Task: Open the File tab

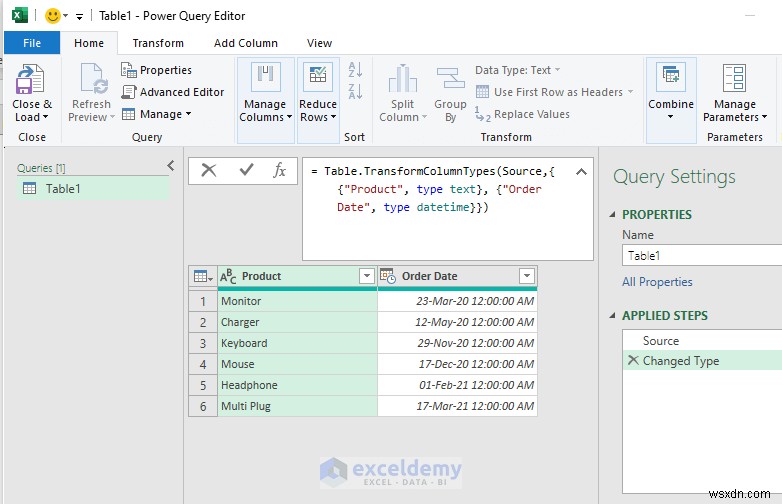Action: [x=32, y=43]
